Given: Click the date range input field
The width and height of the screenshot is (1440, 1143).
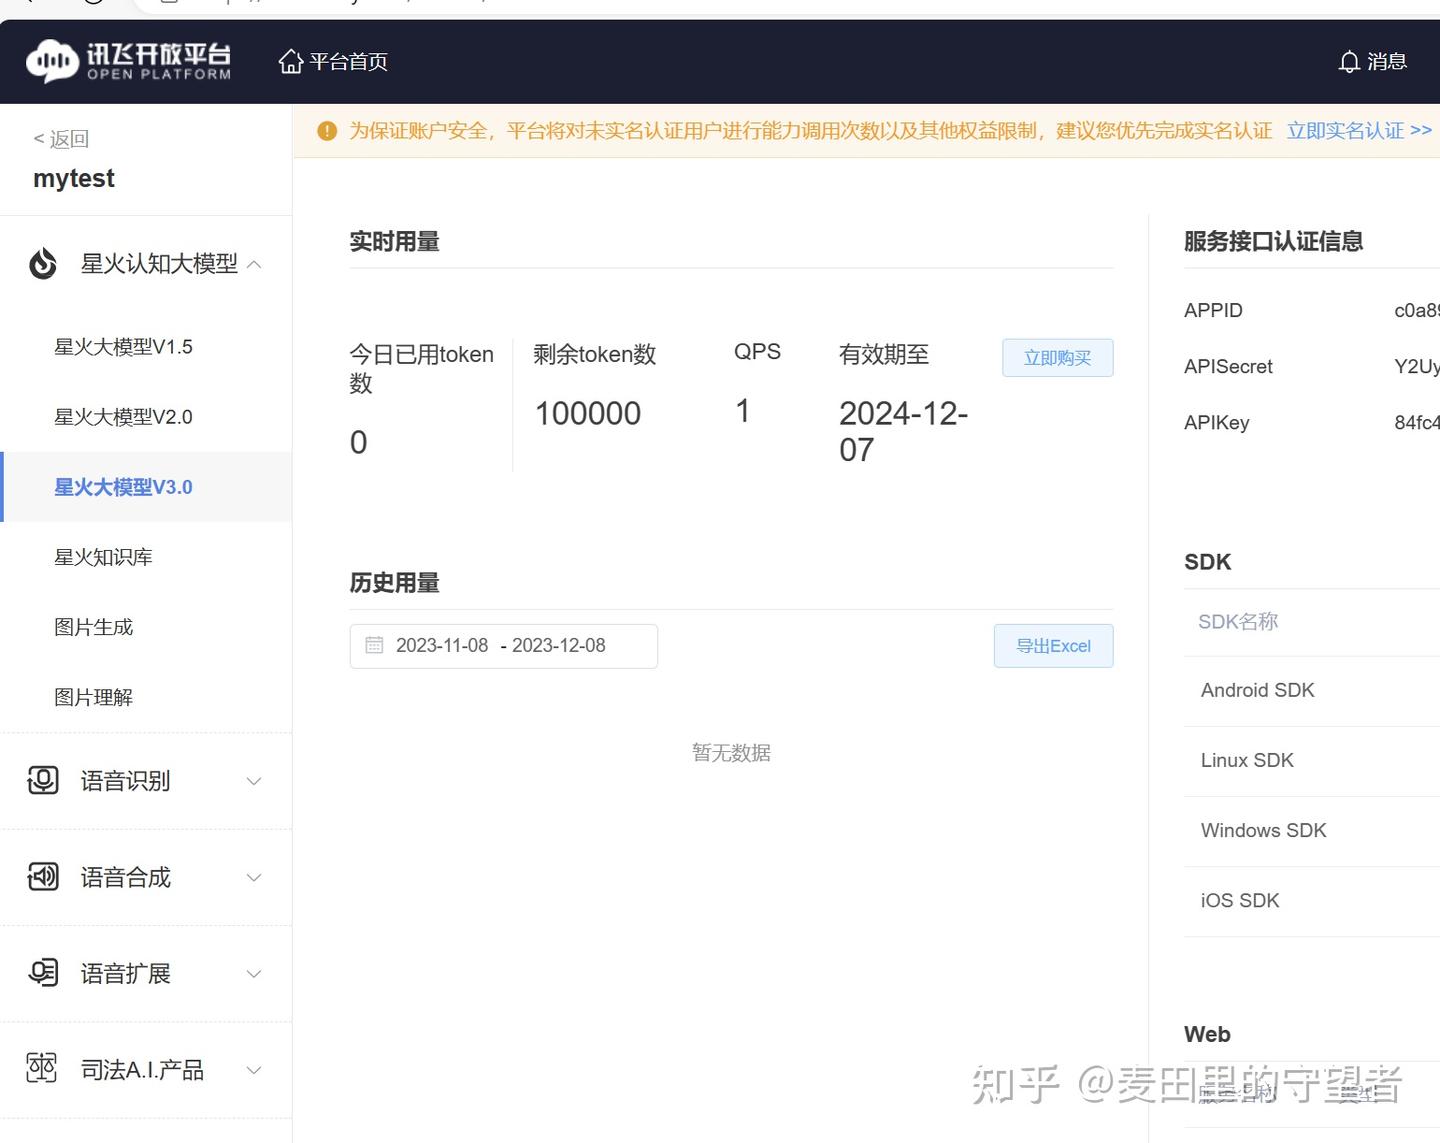Looking at the screenshot, I should 503,645.
